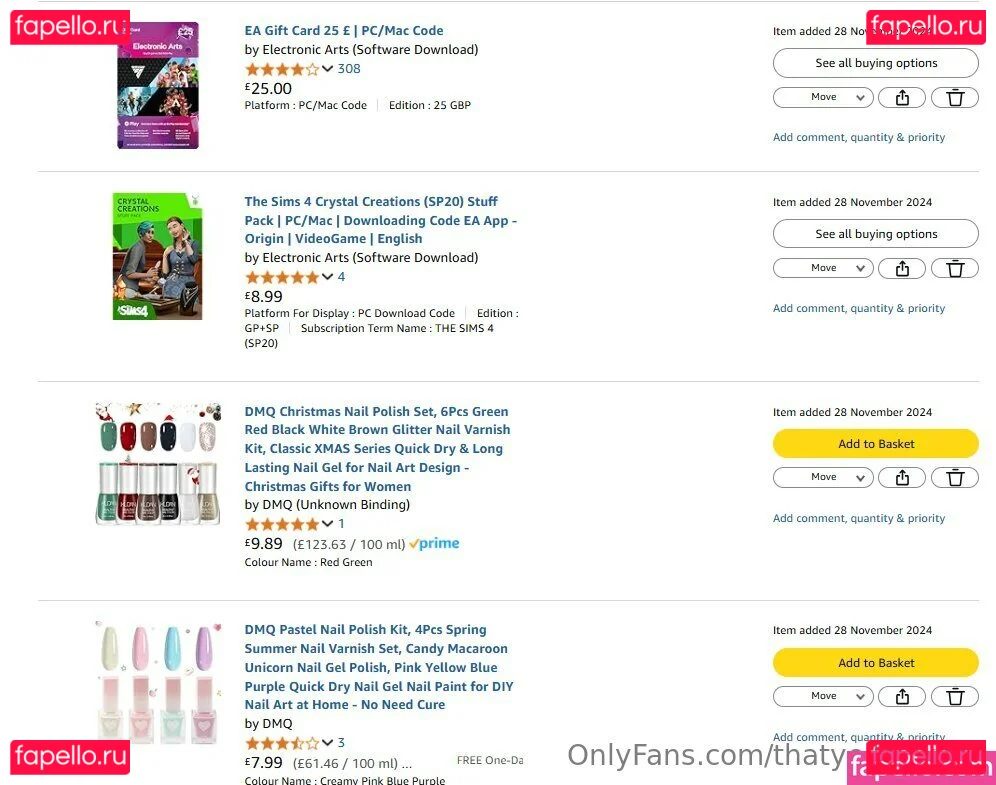The image size is (996, 785).
Task: Add DMQ Pastel Nail Polish Kit to Basket
Action: coord(875,663)
